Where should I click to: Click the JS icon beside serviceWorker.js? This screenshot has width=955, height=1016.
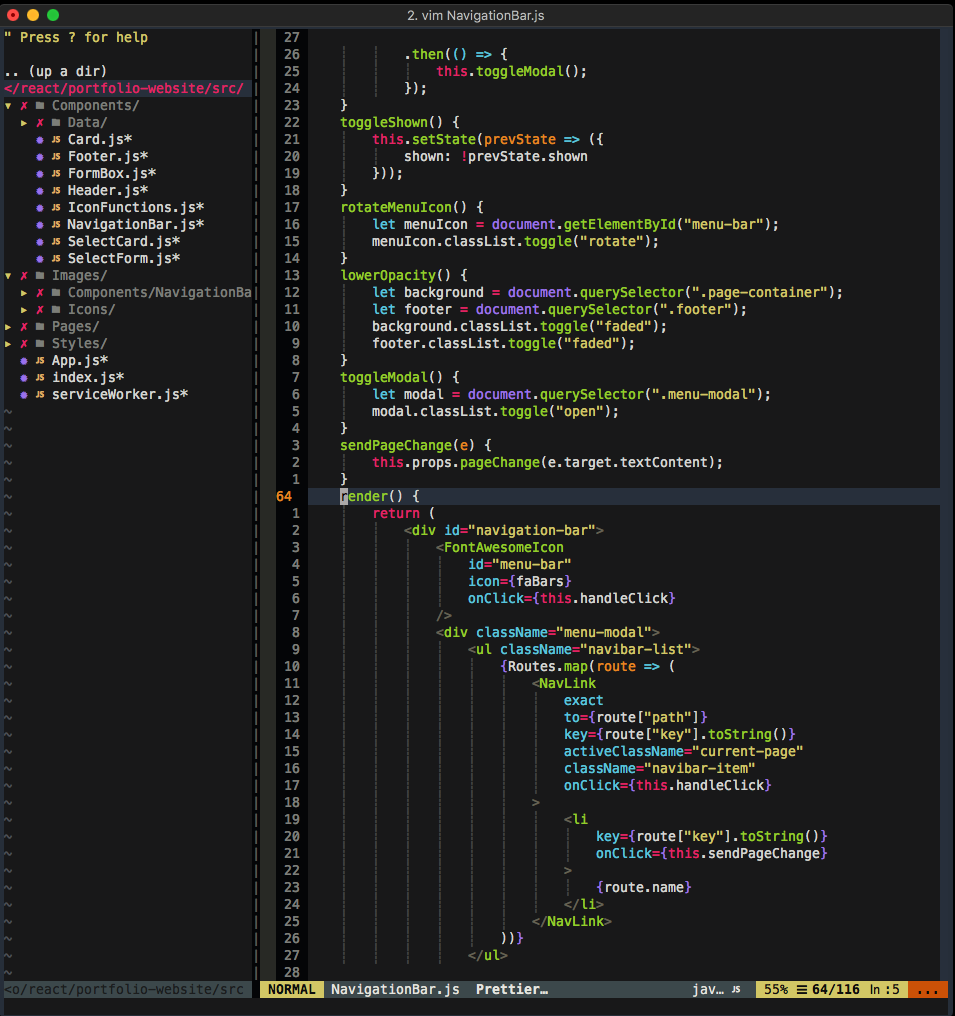[40, 395]
